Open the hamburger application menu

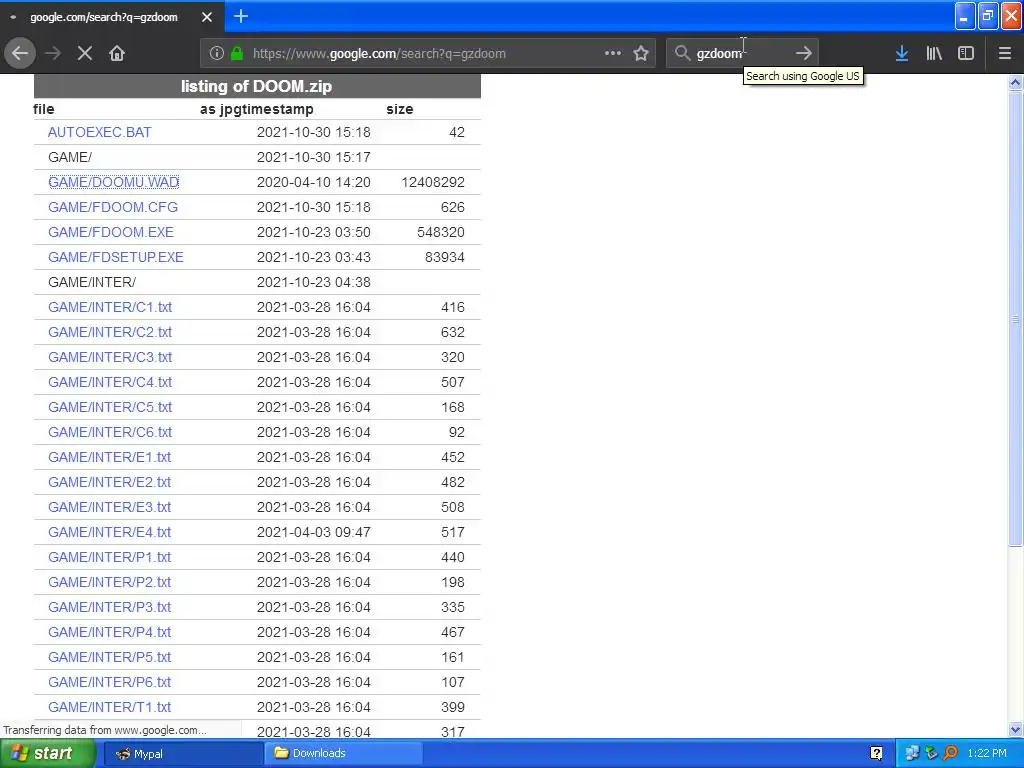(1005, 53)
